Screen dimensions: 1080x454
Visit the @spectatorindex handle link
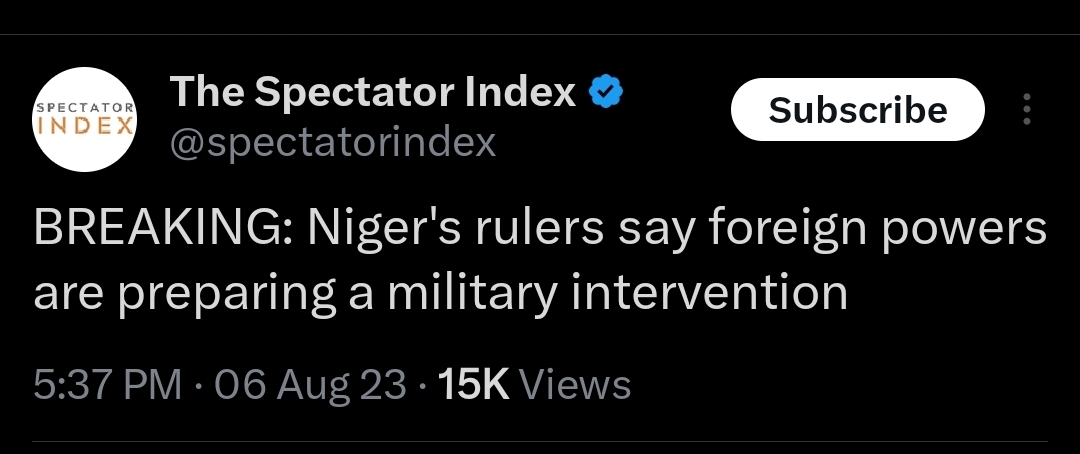pyautogui.click(x=333, y=143)
